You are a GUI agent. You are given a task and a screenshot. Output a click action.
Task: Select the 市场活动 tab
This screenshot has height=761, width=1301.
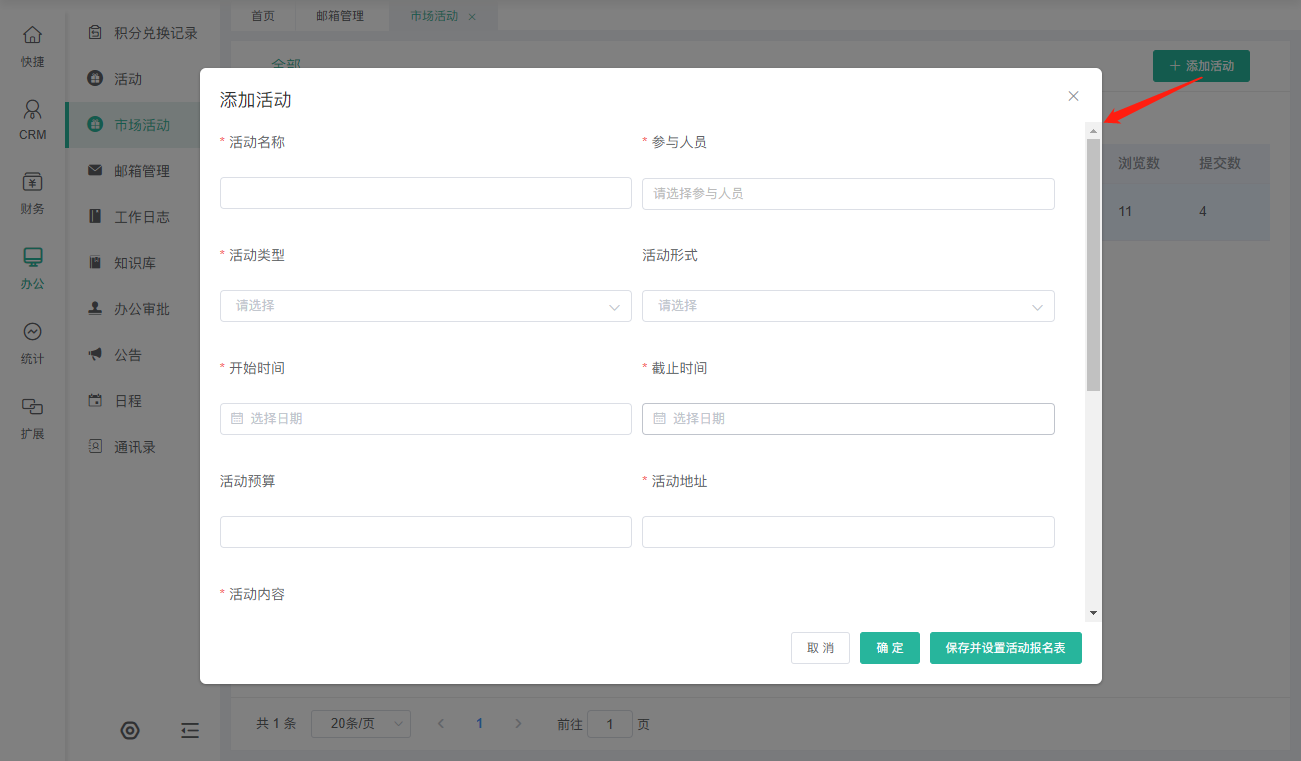click(434, 17)
